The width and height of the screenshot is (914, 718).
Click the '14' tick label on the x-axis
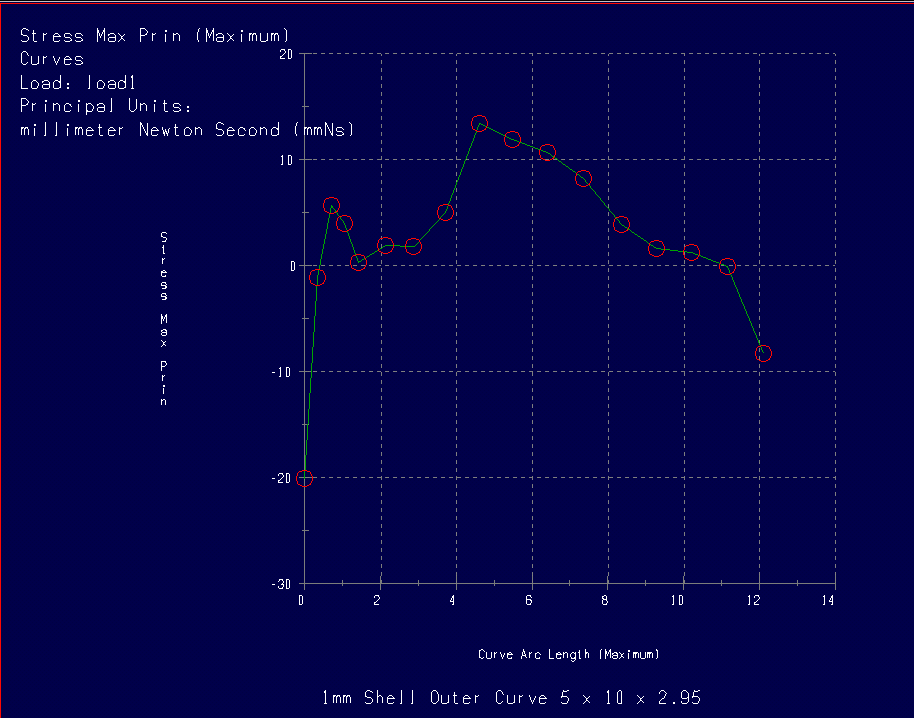(827, 600)
